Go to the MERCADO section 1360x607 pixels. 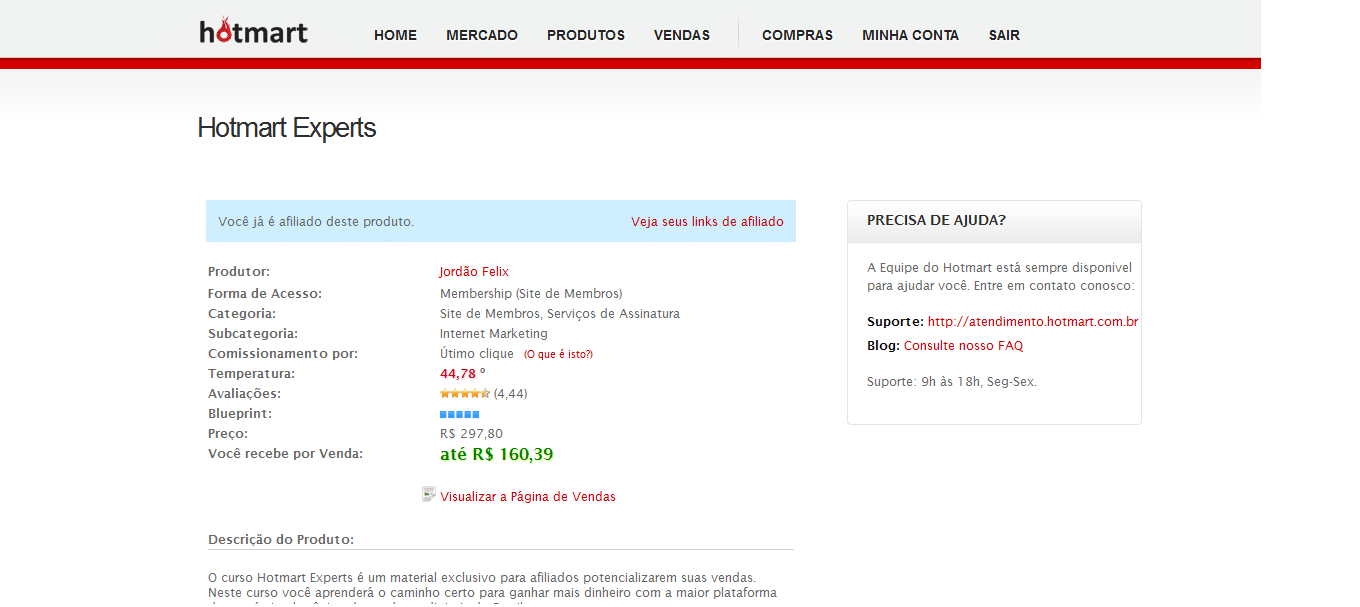click(x=482, y=35)
